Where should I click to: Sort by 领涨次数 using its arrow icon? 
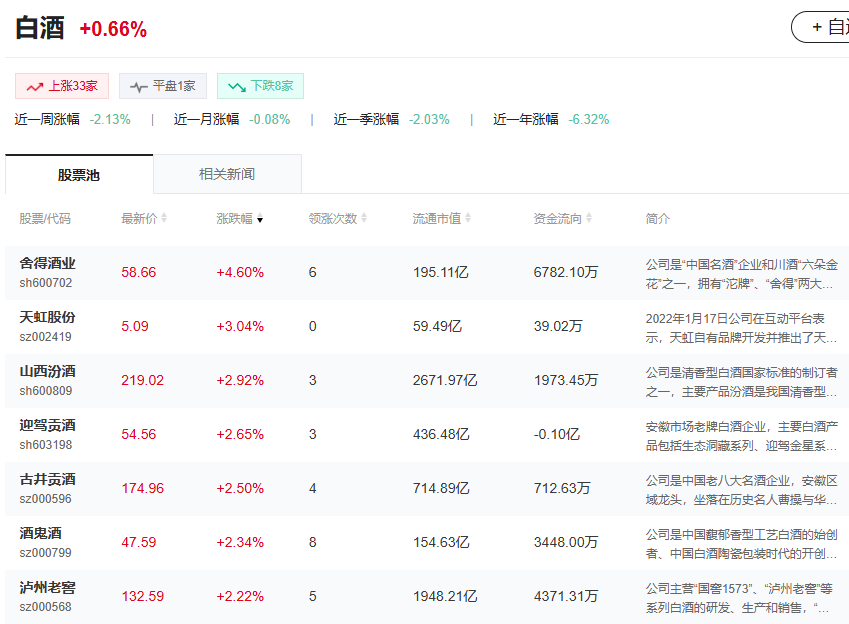point(364,218)
